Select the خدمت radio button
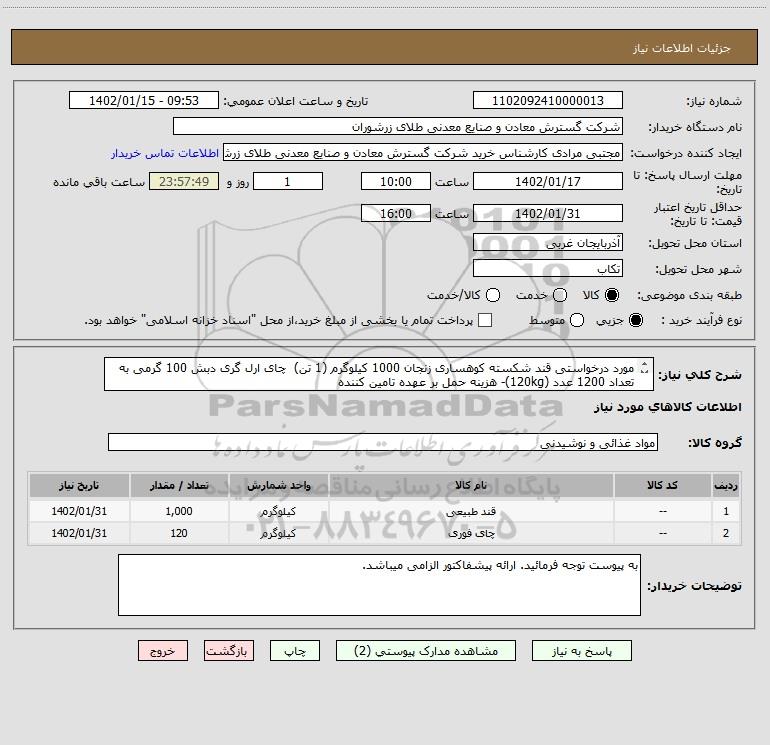770x745 pixels. [560, 295]
